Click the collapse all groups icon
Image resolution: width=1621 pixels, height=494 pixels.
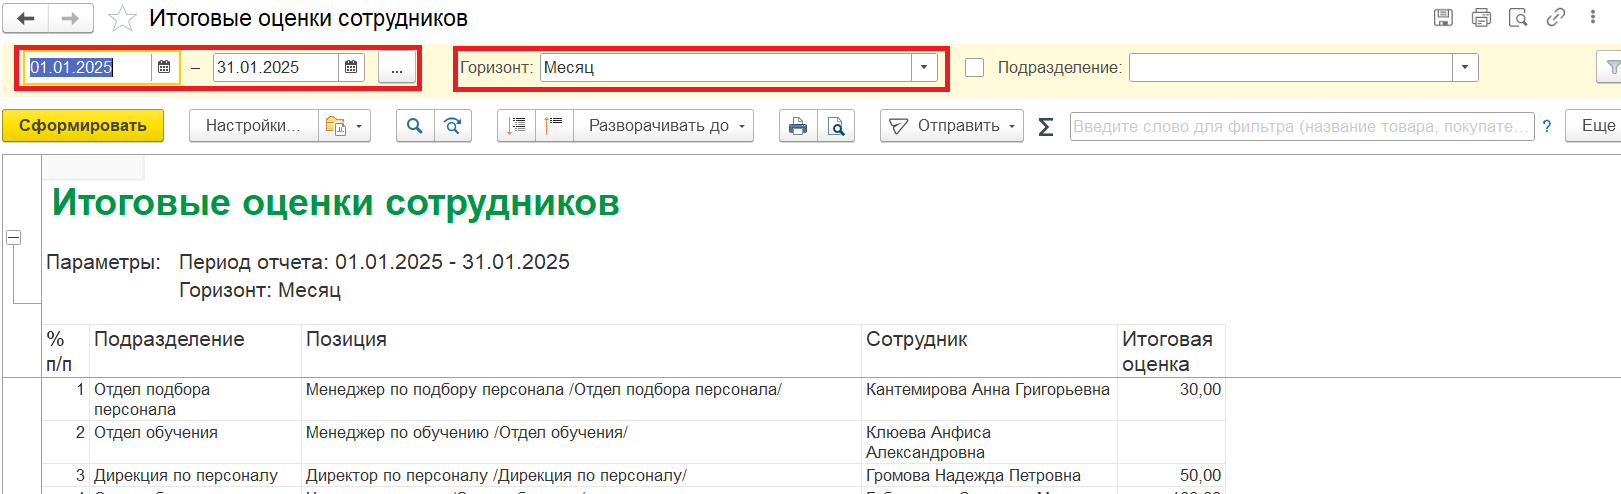[x=516, y=126]
